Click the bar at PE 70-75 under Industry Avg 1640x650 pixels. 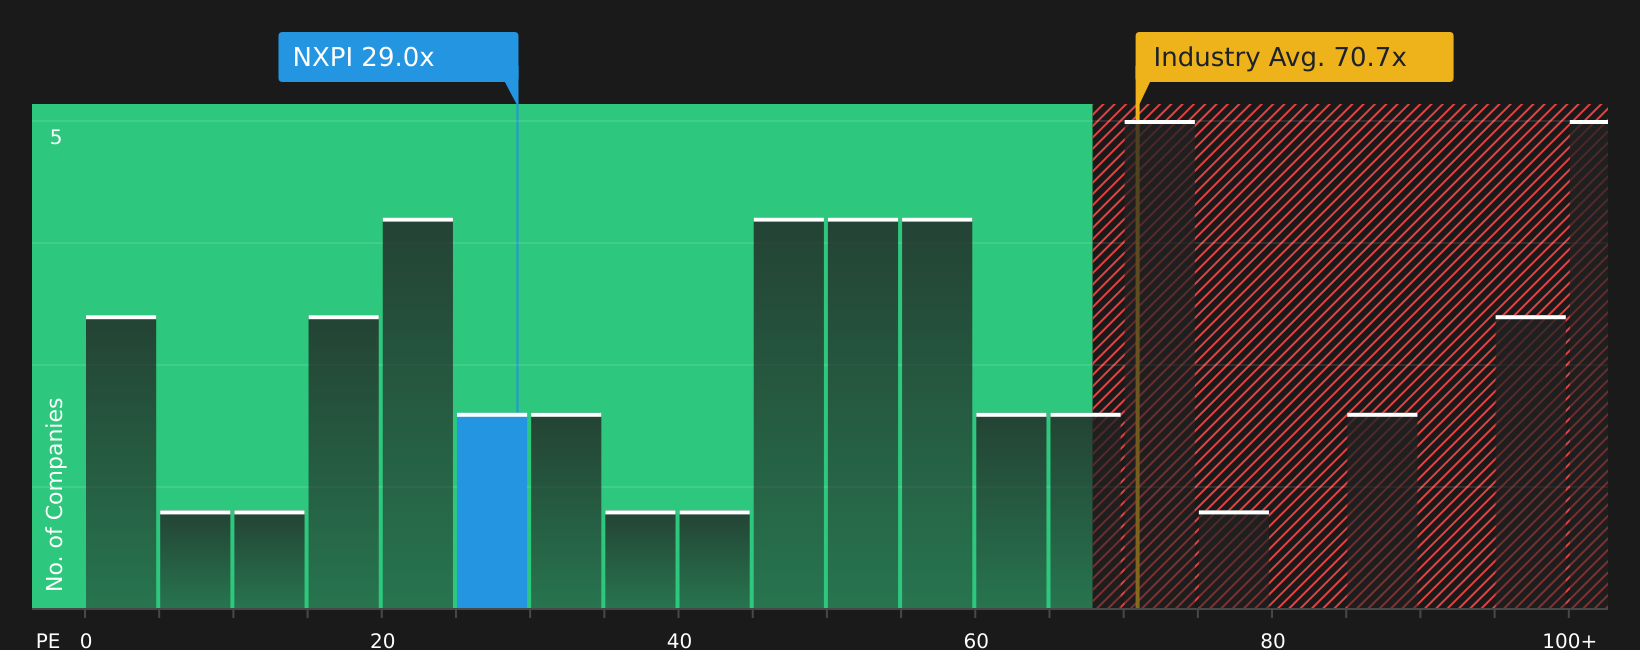pos(1160,365)
